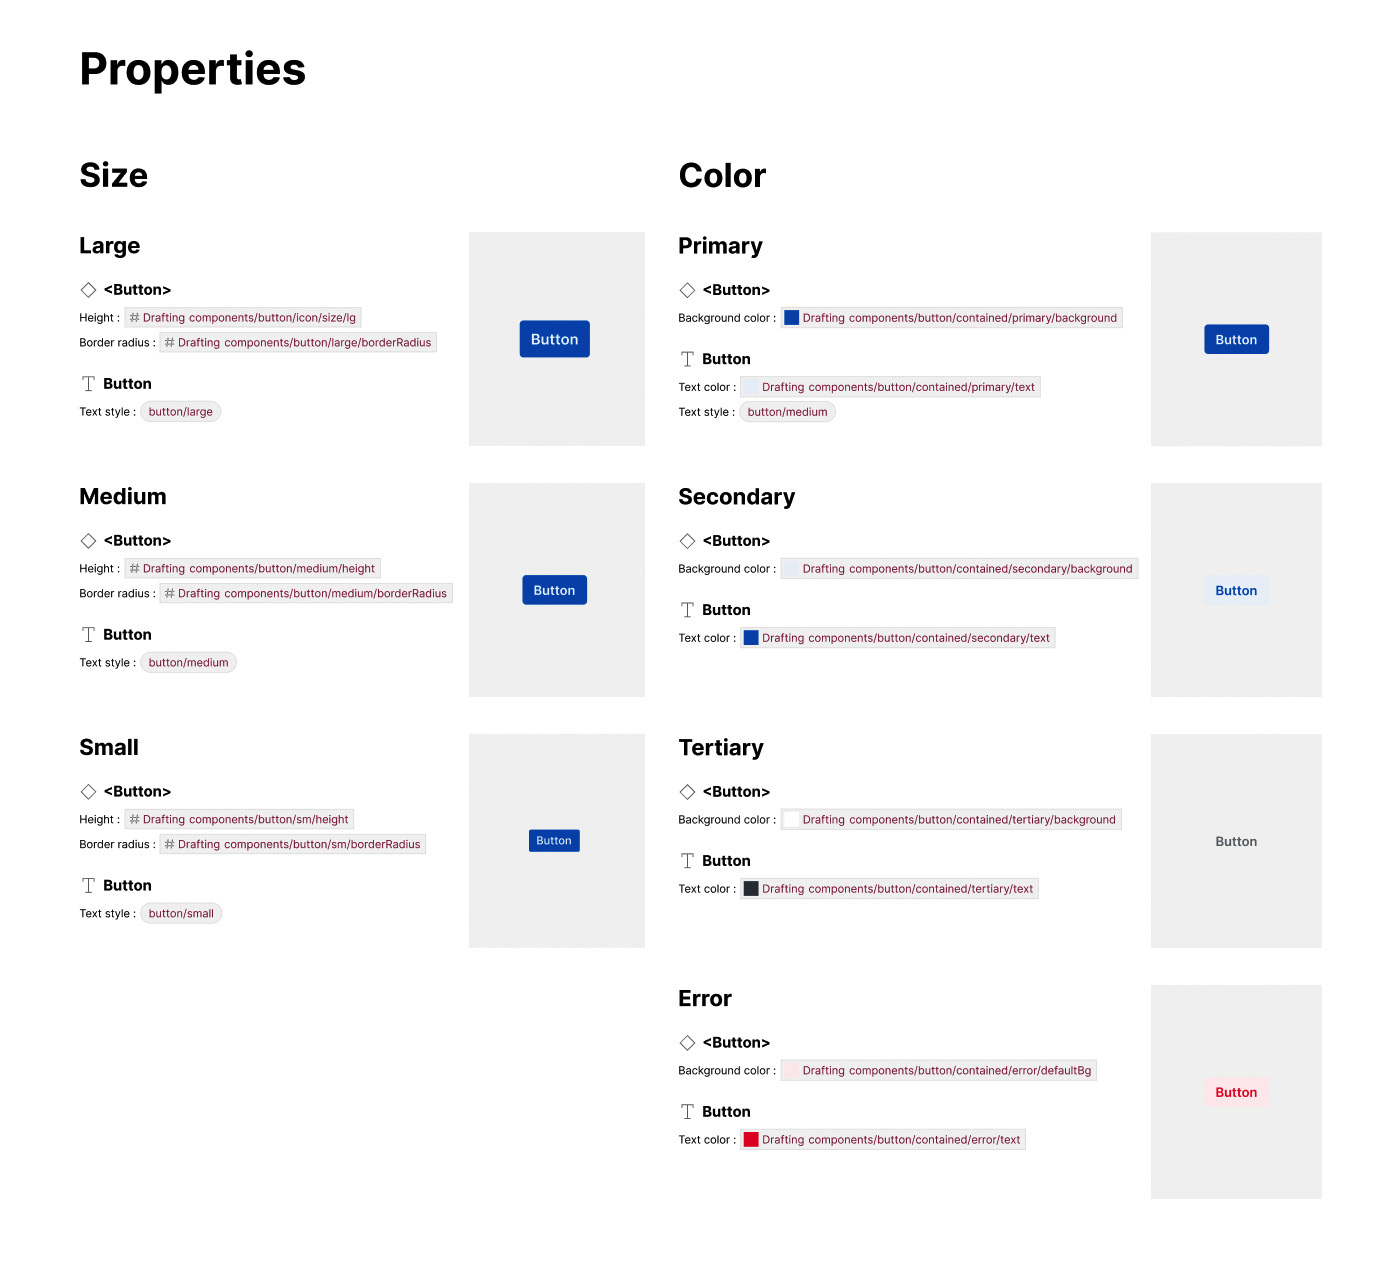
Task: Click the text T icon under Error
Action: pos(687,1112)
